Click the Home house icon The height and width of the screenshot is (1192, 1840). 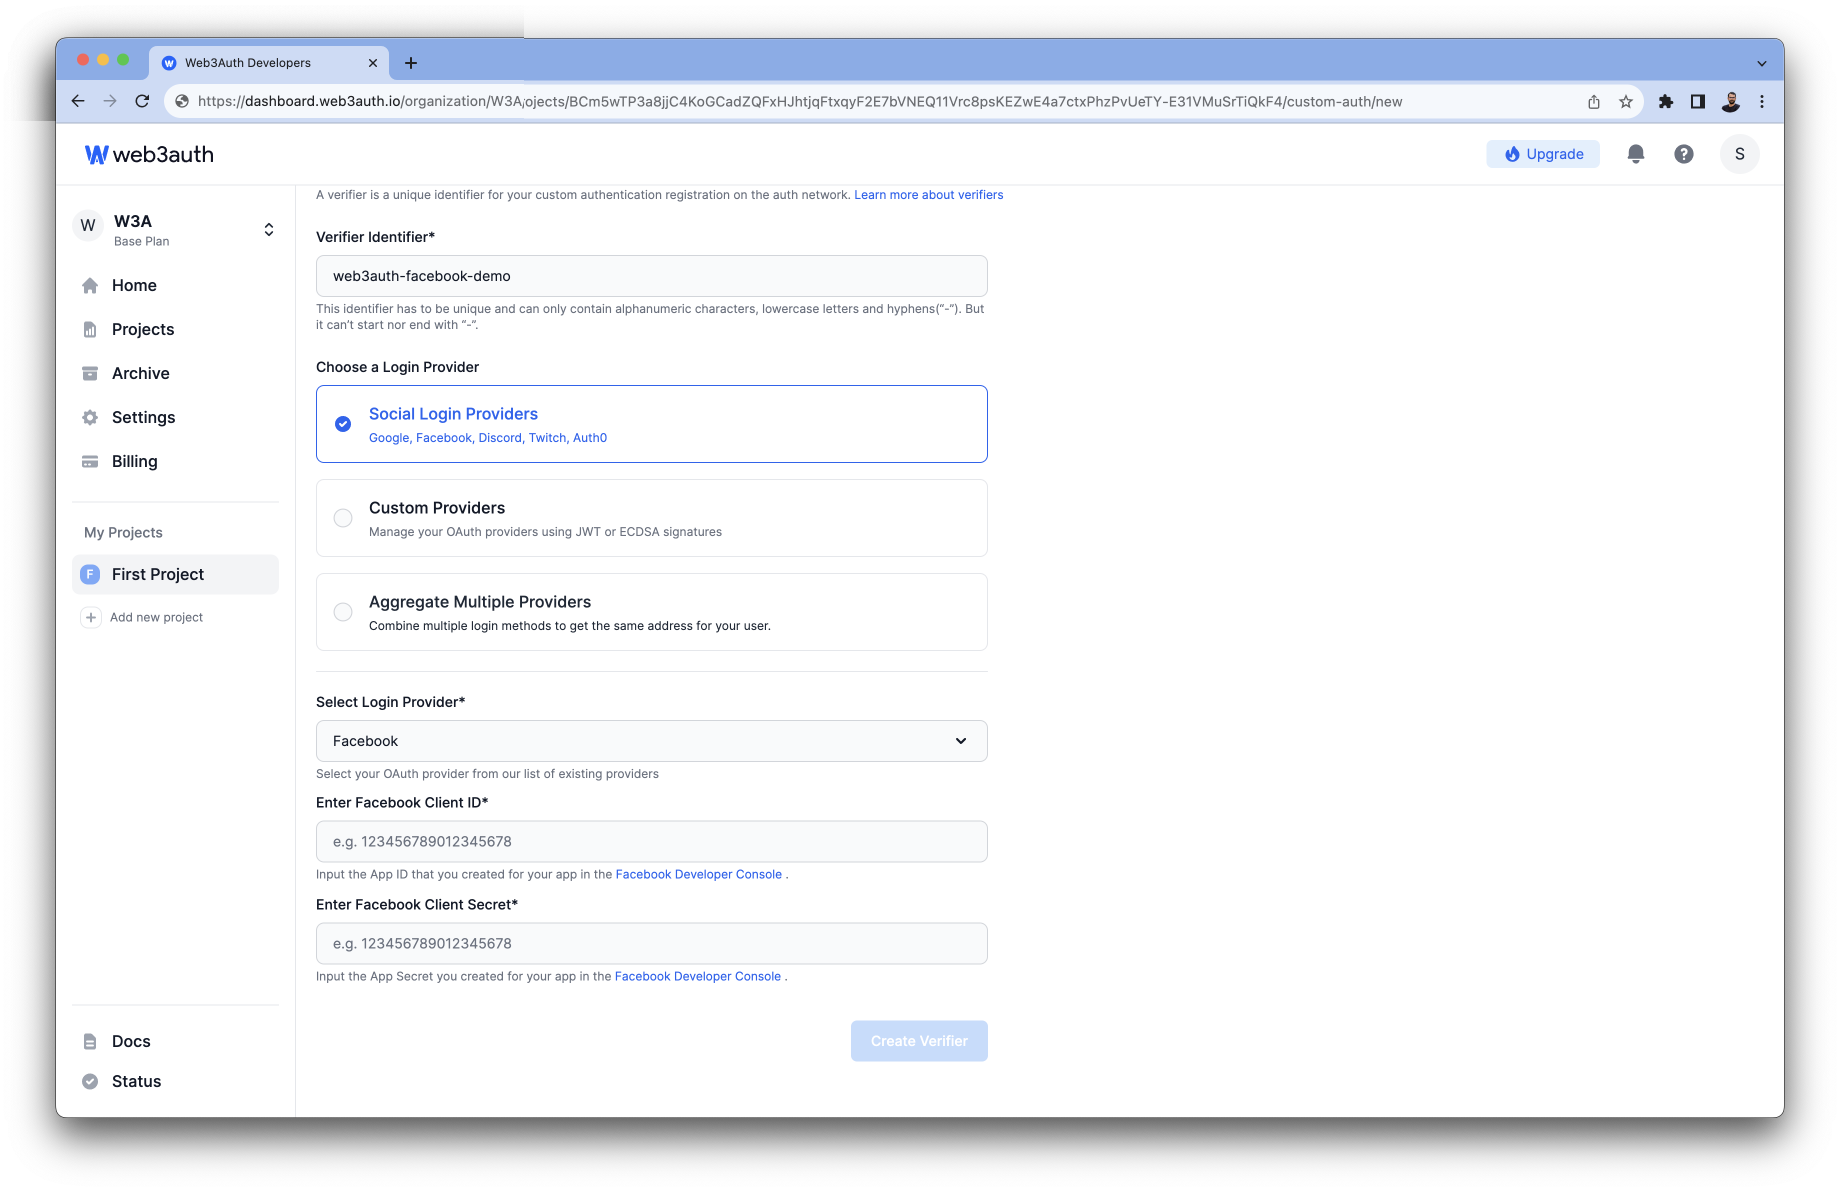(x=90, y=285)
